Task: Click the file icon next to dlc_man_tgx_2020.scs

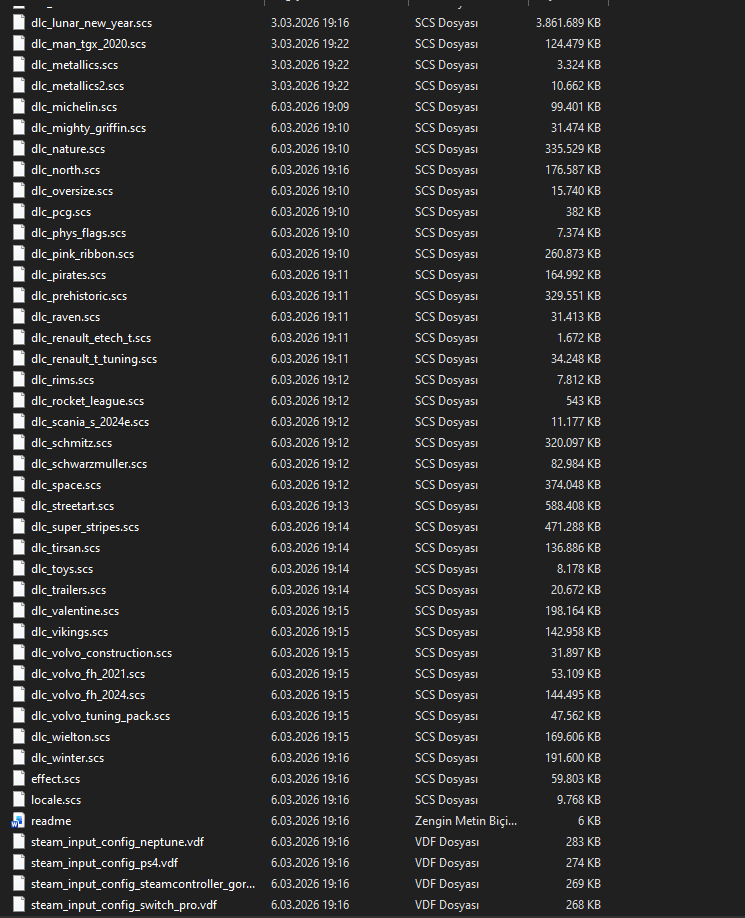Action: pyautogui.click(x=19, y=44)
